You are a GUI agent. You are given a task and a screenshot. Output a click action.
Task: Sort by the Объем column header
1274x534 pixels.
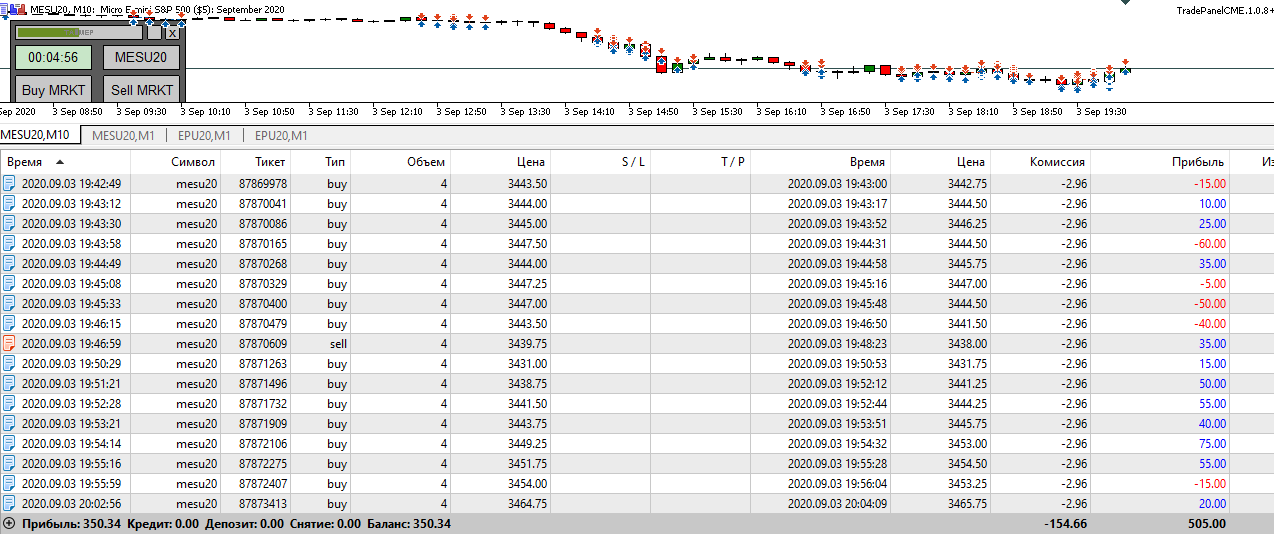click(x=427, y=161)
